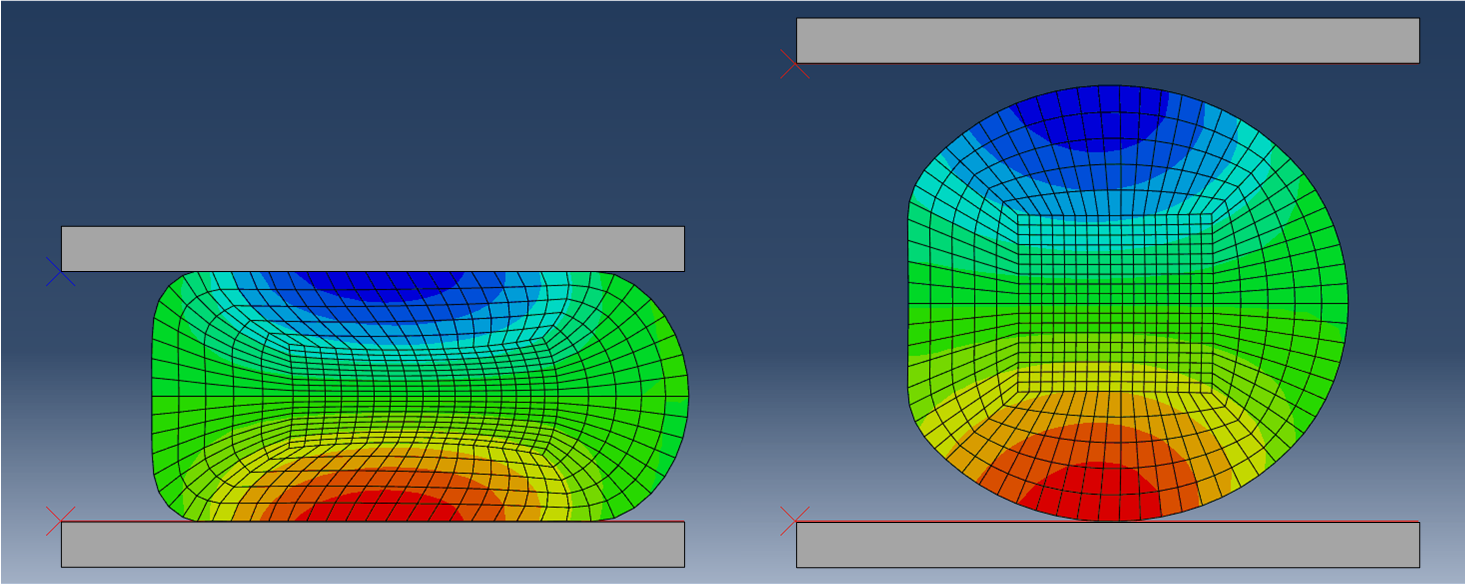Select the dense central mesh block of the right body
The height and width of the screenshot is (585, 1466).
1115,303
